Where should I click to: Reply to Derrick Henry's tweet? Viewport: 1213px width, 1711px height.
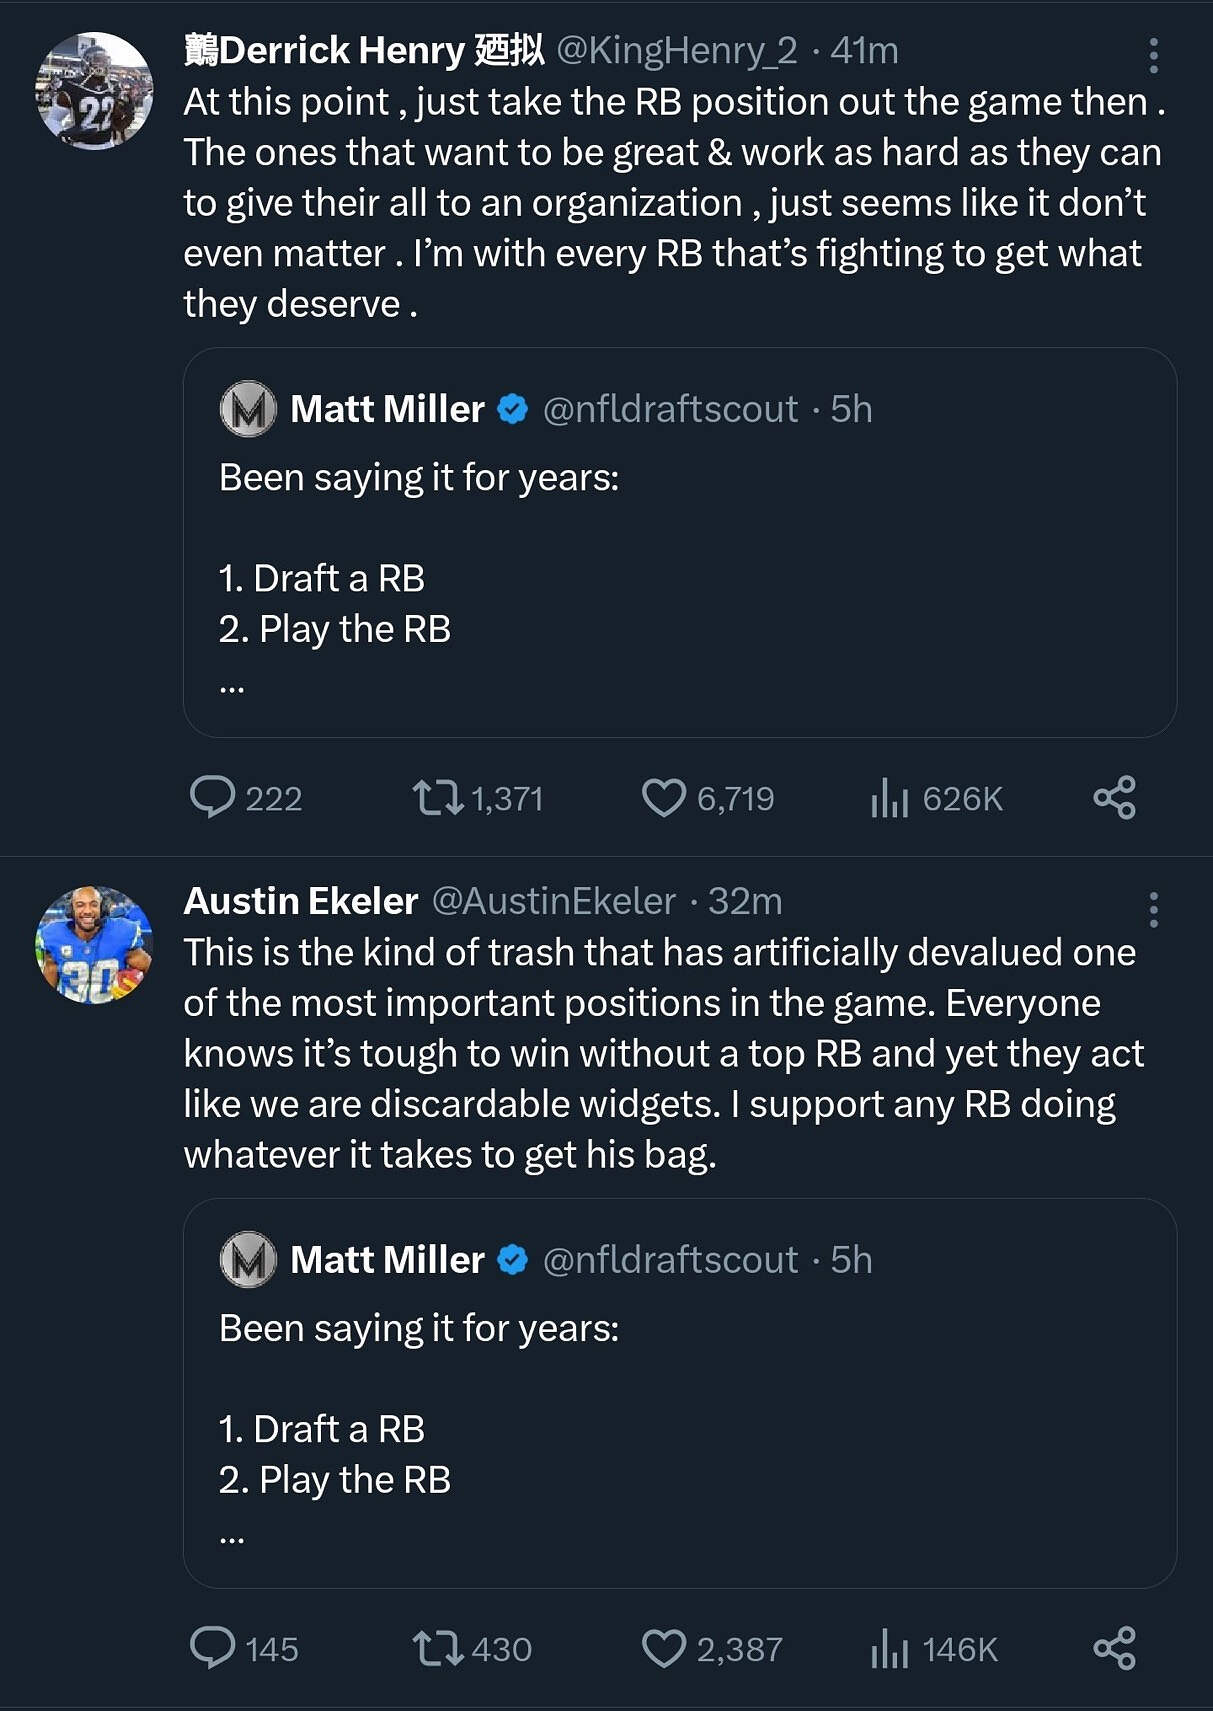click(213, 798)
